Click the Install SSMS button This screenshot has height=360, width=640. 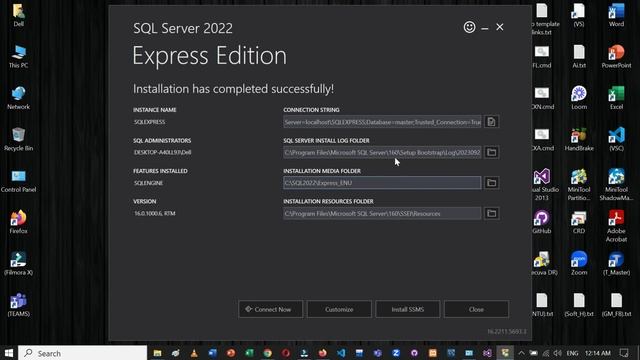tap(408, 309)
